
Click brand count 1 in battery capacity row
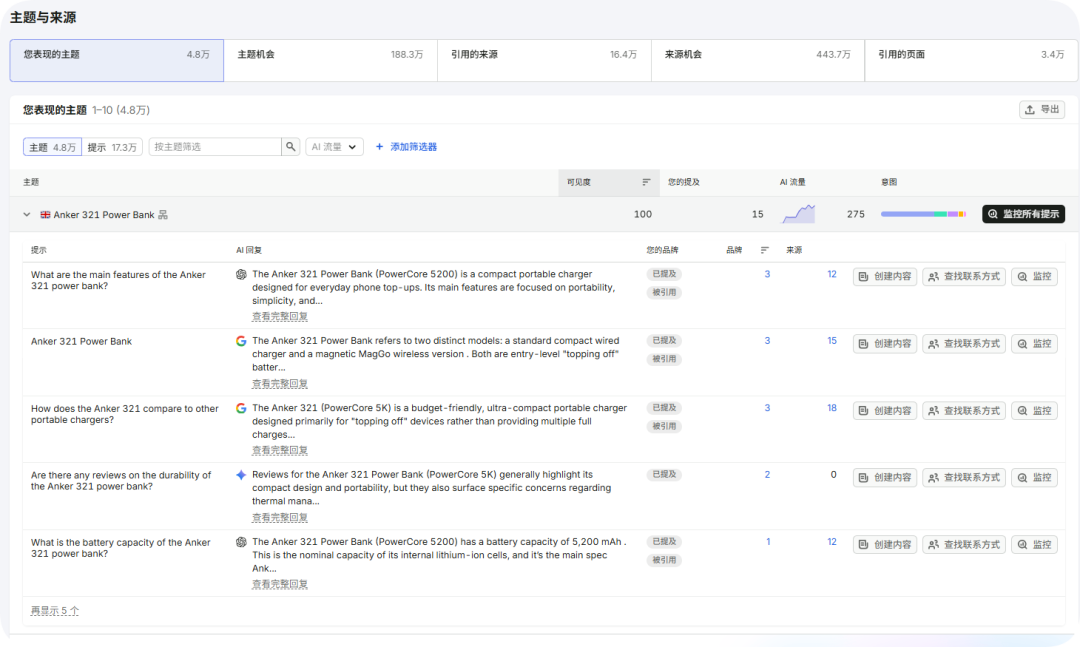pyautogui.click(x=768, y=542)
